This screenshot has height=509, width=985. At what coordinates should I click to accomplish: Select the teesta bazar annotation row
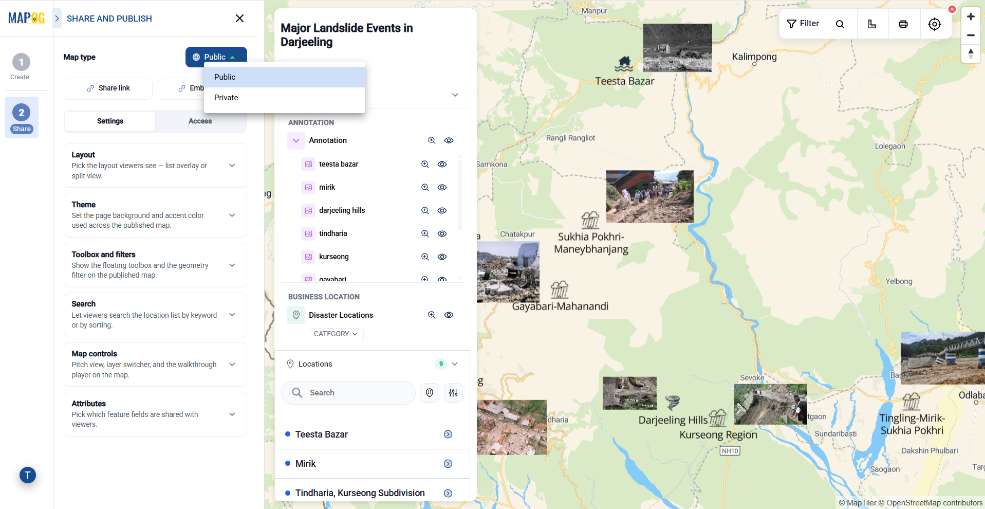374,164
